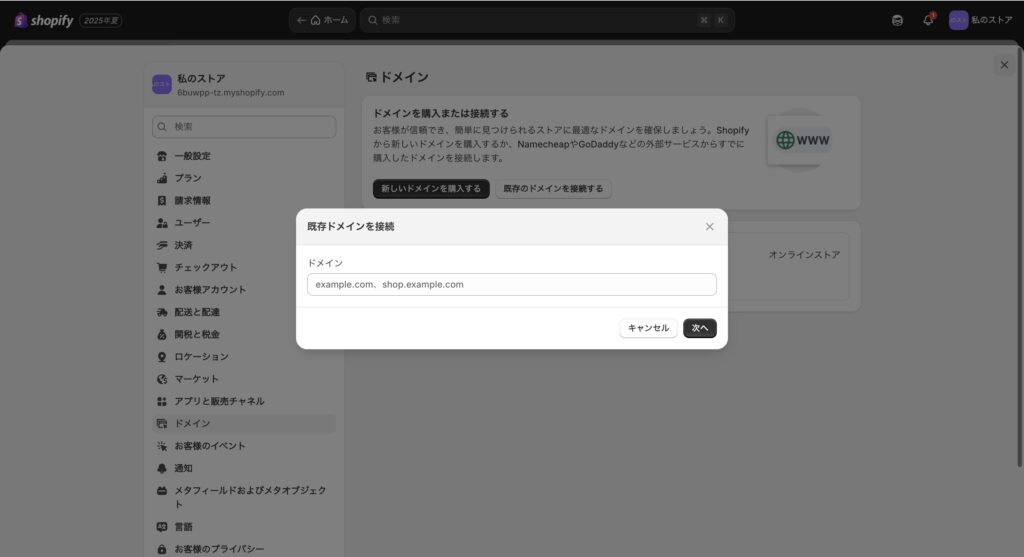
Task: Click the settings sidebar 検索 field
Action: 244,127
